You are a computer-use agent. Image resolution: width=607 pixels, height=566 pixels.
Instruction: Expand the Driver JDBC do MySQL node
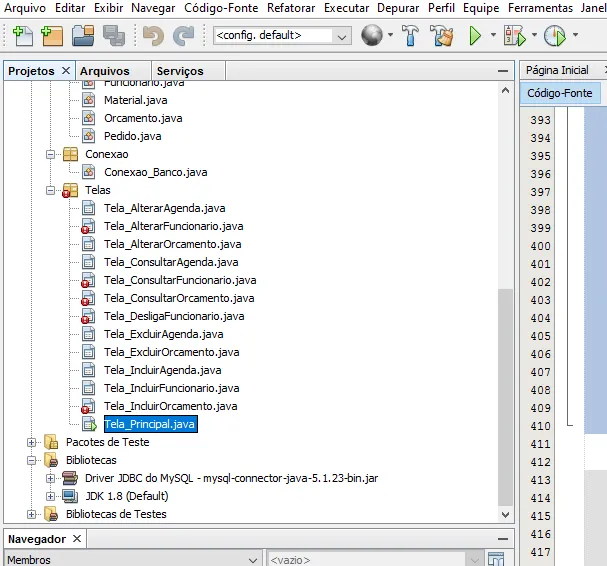pos(50,479)
